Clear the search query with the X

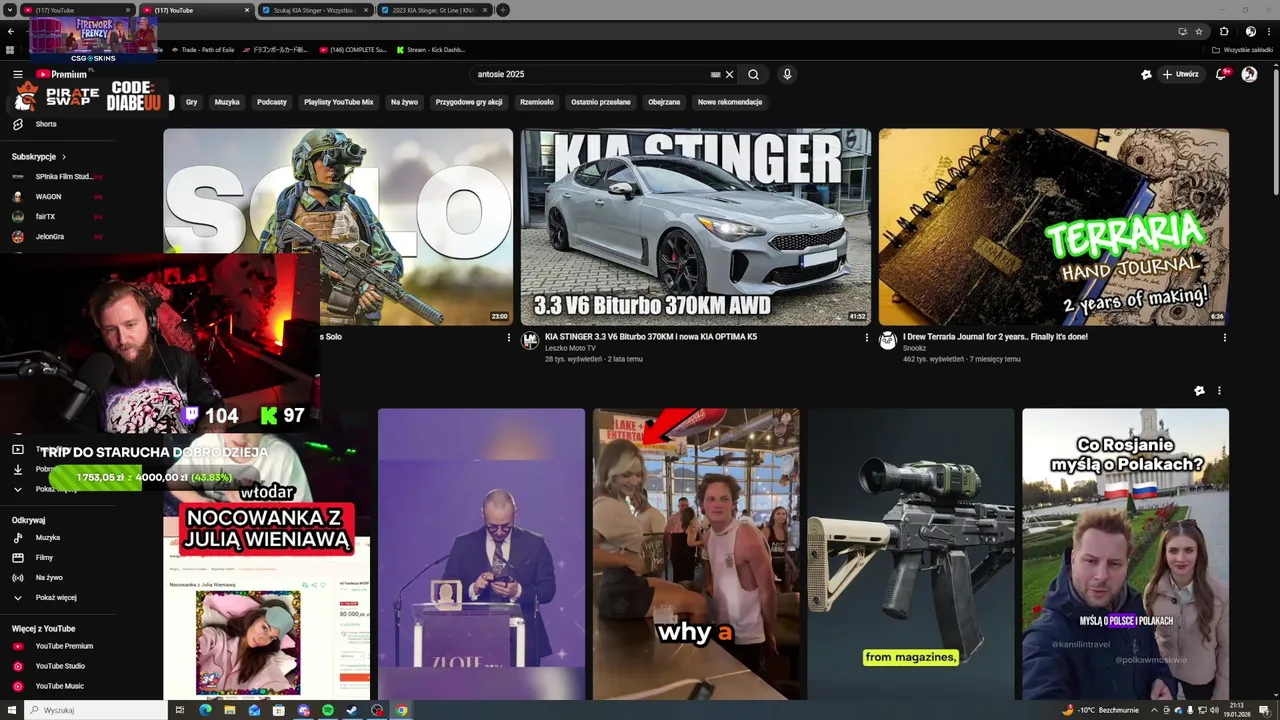pyautogui.click(x=729, y=74)
